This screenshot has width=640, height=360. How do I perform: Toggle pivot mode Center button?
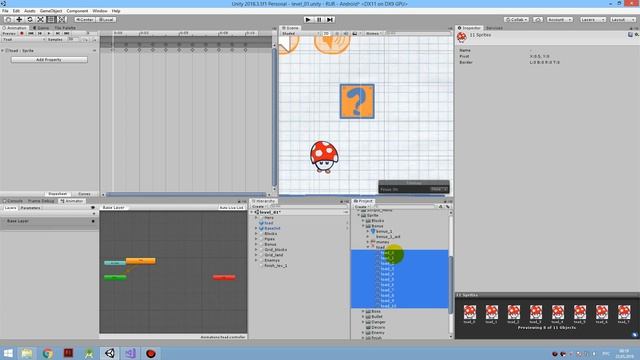85,19
